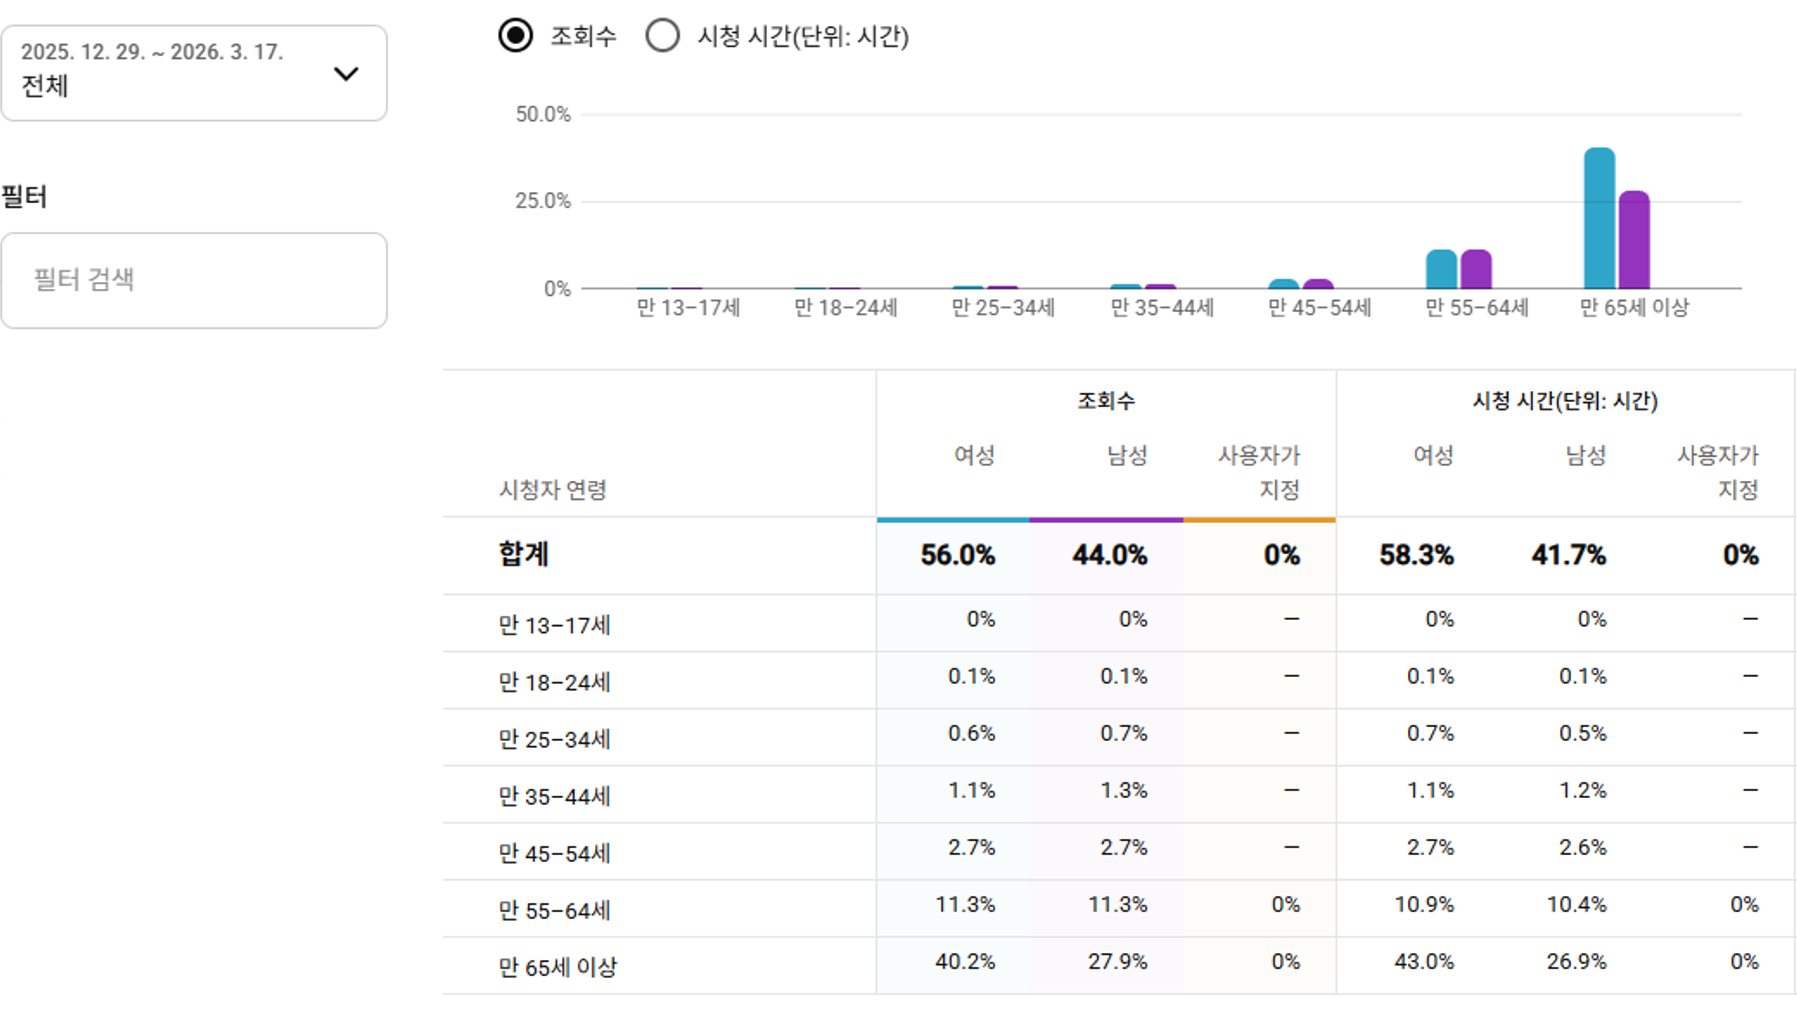
Task: Click the 필터 검색 input field
Action: pyautogui.click(x=193, y=280)
